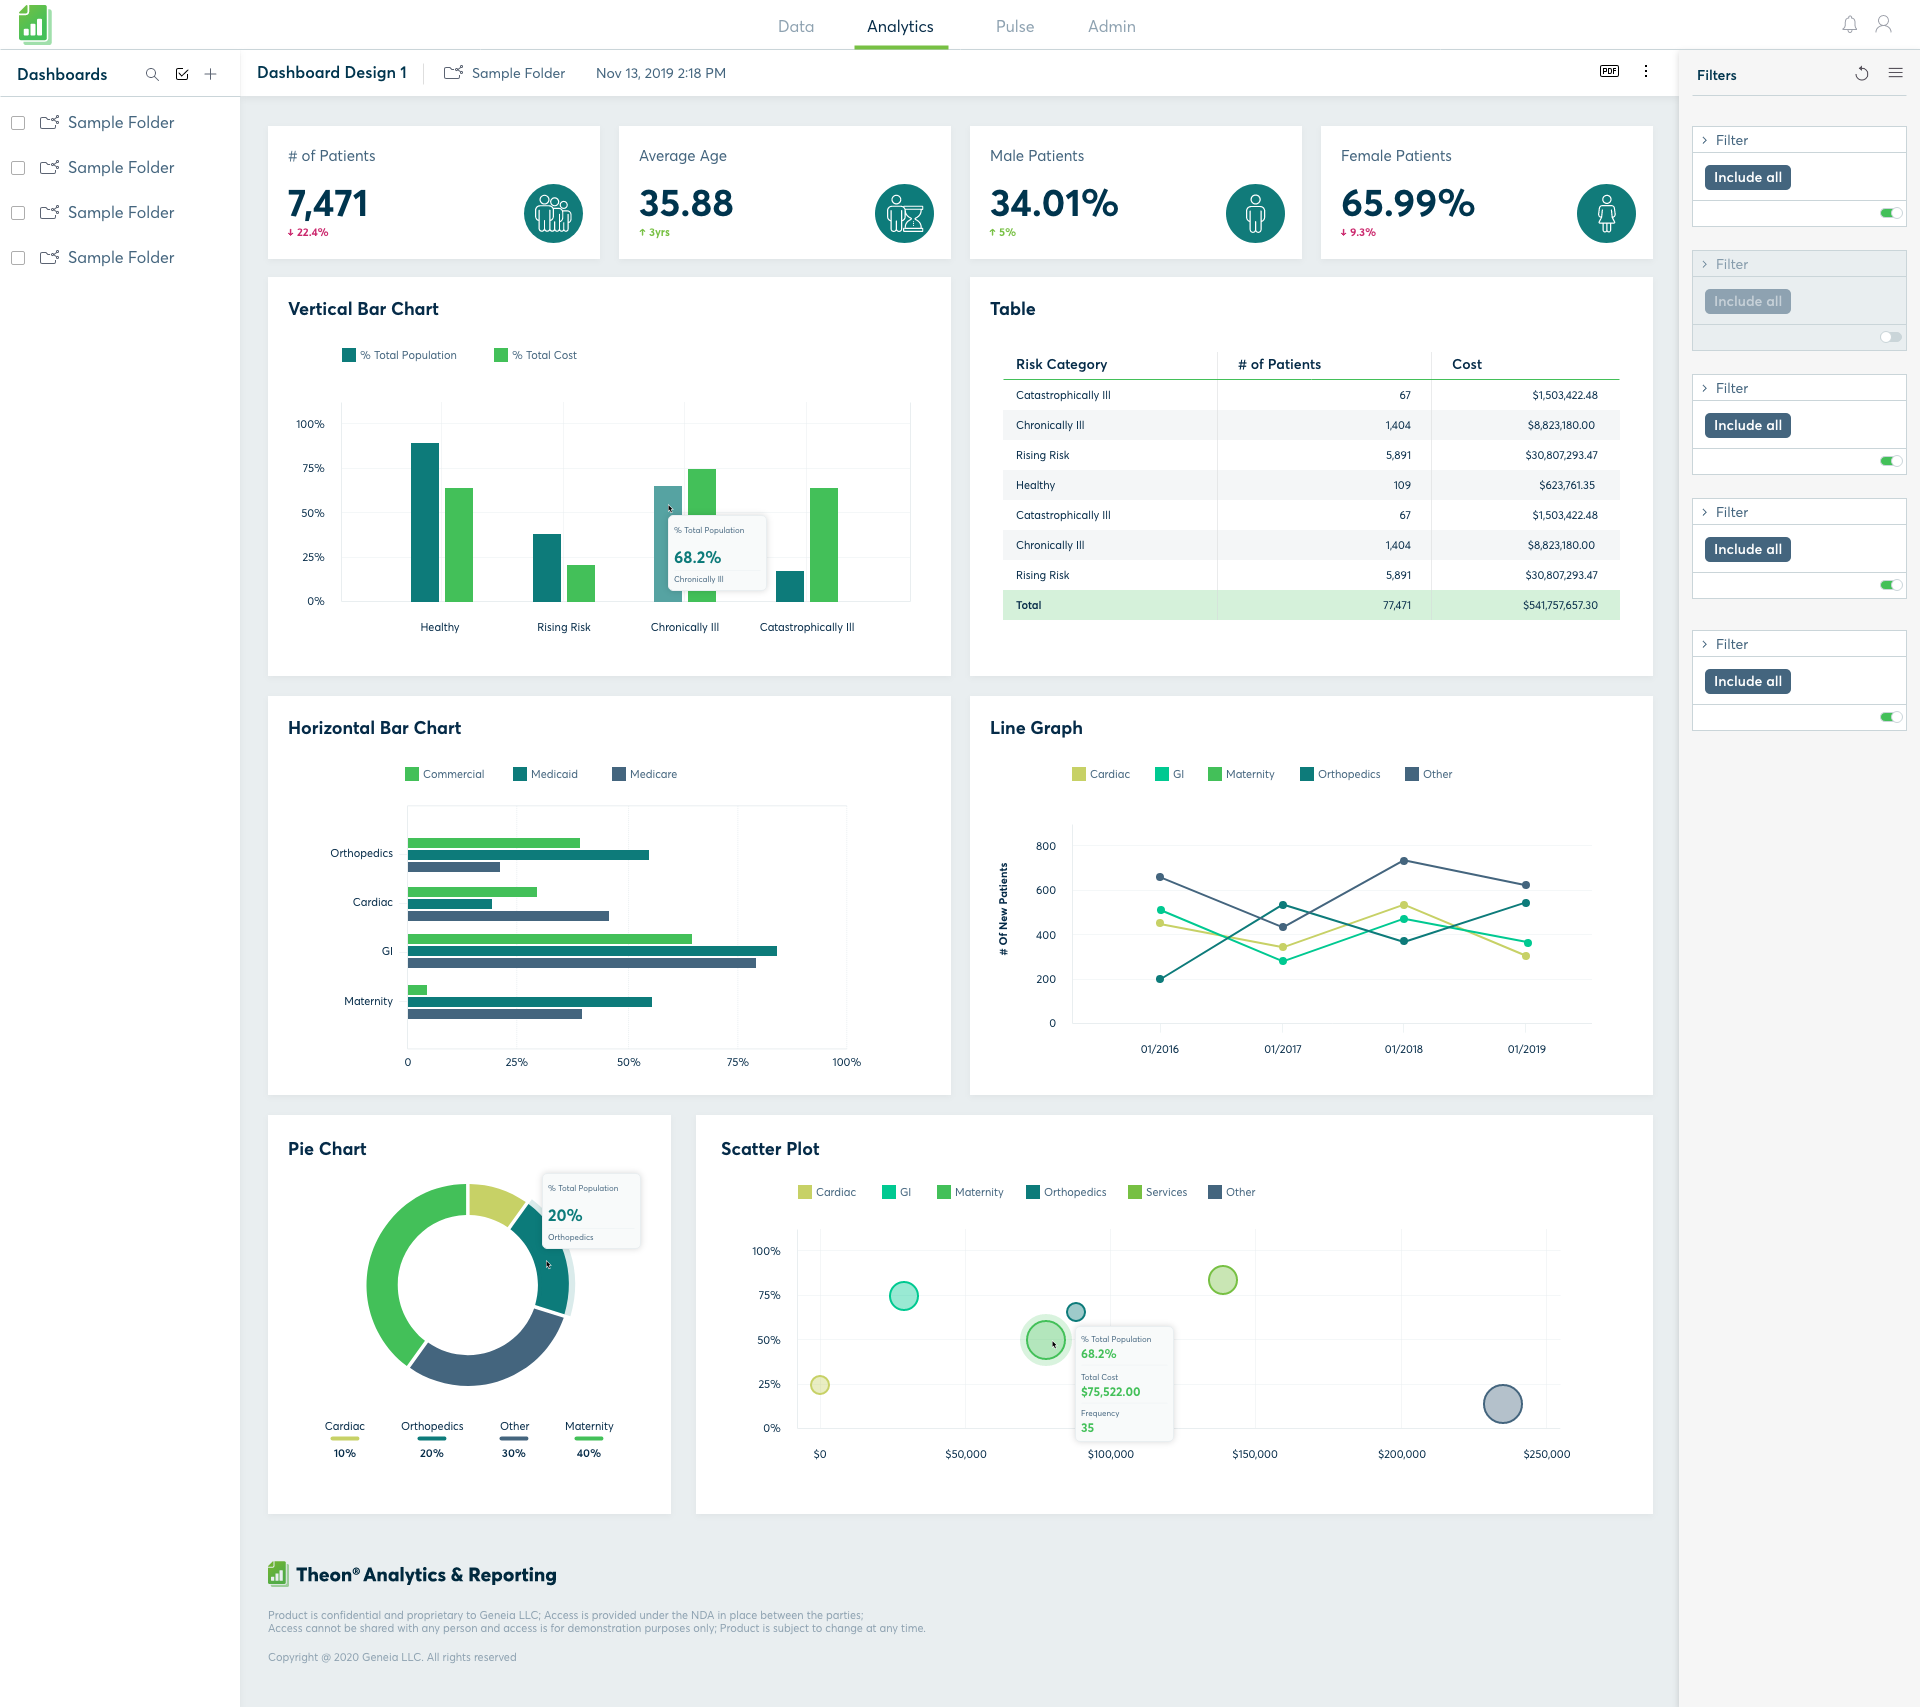
Task: Click the search icon in Dashboards panel
Action: pos(152,74)
